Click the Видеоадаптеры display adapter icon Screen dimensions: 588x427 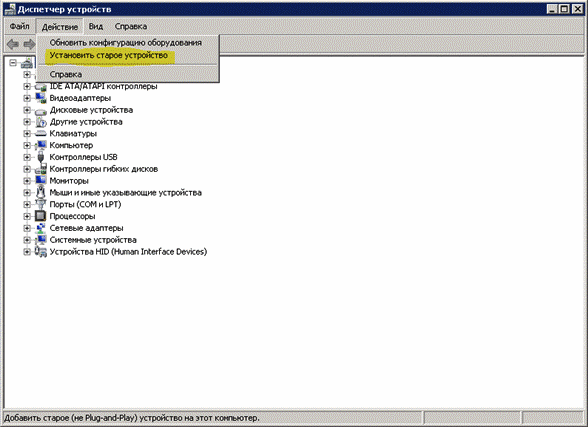coord(40,98)
